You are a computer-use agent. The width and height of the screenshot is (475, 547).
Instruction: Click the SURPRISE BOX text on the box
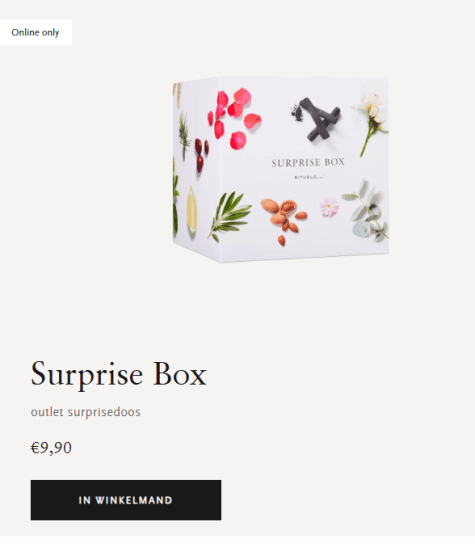pyautogui.click(x=308, y=163)
